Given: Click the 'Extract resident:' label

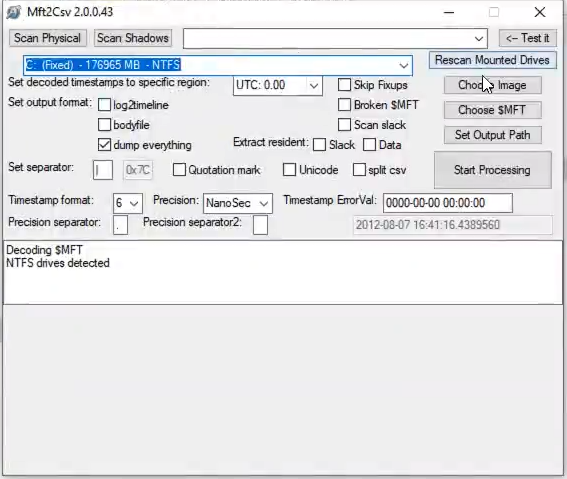Looking at the screenshot, I should click(x=271, y=142).
